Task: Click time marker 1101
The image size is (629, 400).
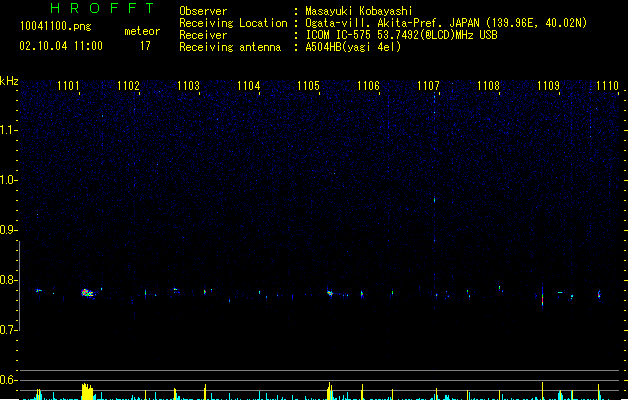Action: (x=68, y=86)
